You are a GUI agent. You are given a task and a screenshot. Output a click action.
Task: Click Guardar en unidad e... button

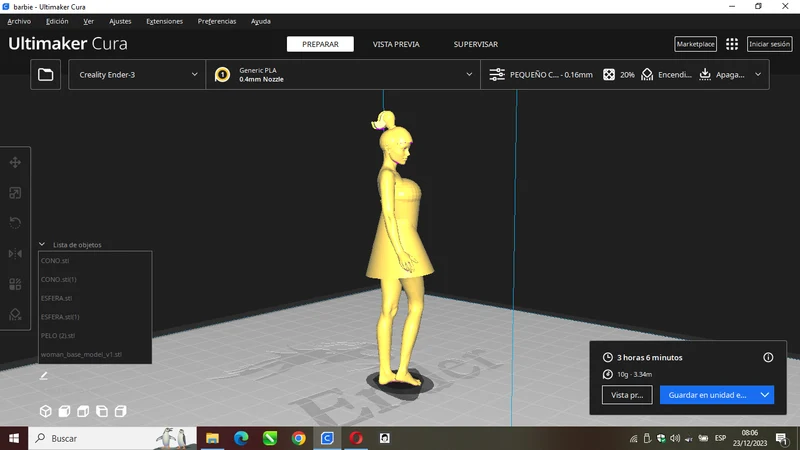pos(708,395)
